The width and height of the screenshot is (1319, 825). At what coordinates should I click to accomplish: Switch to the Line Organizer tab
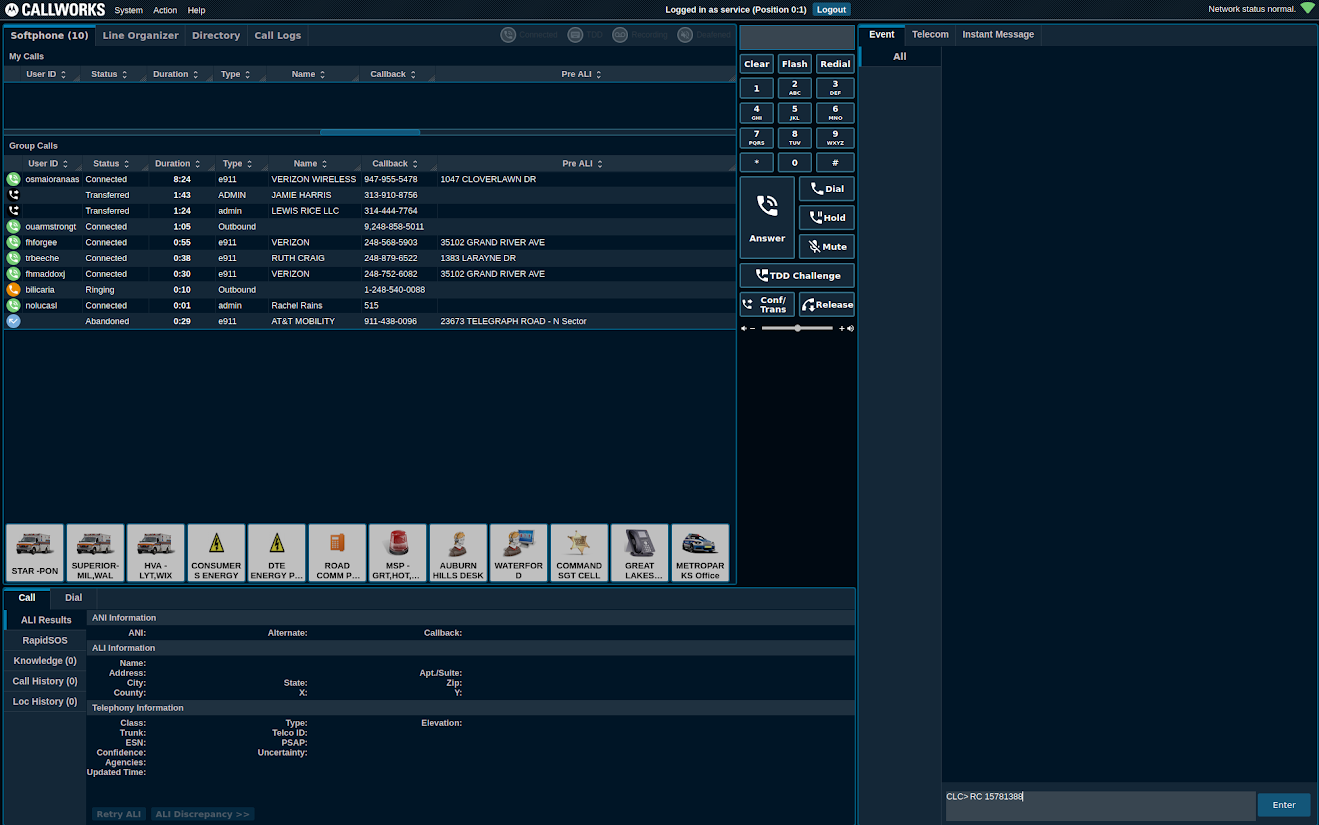[141, 35]
